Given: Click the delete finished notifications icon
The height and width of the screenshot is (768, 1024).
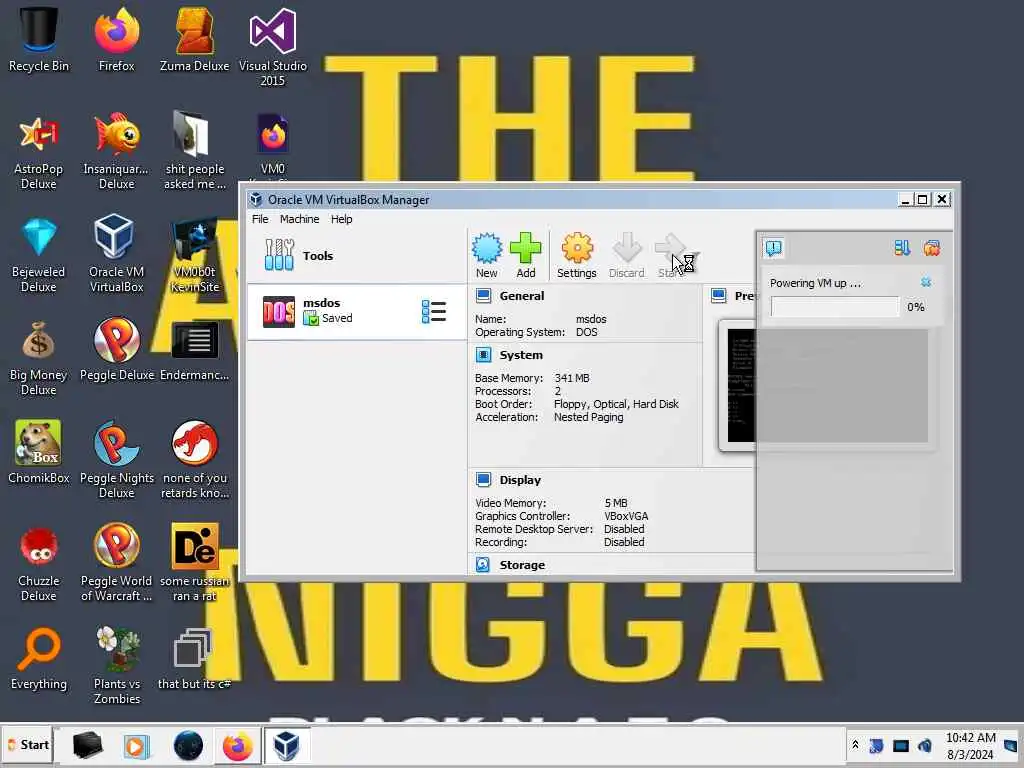Looking at the screenshot, I should point(932,248).
